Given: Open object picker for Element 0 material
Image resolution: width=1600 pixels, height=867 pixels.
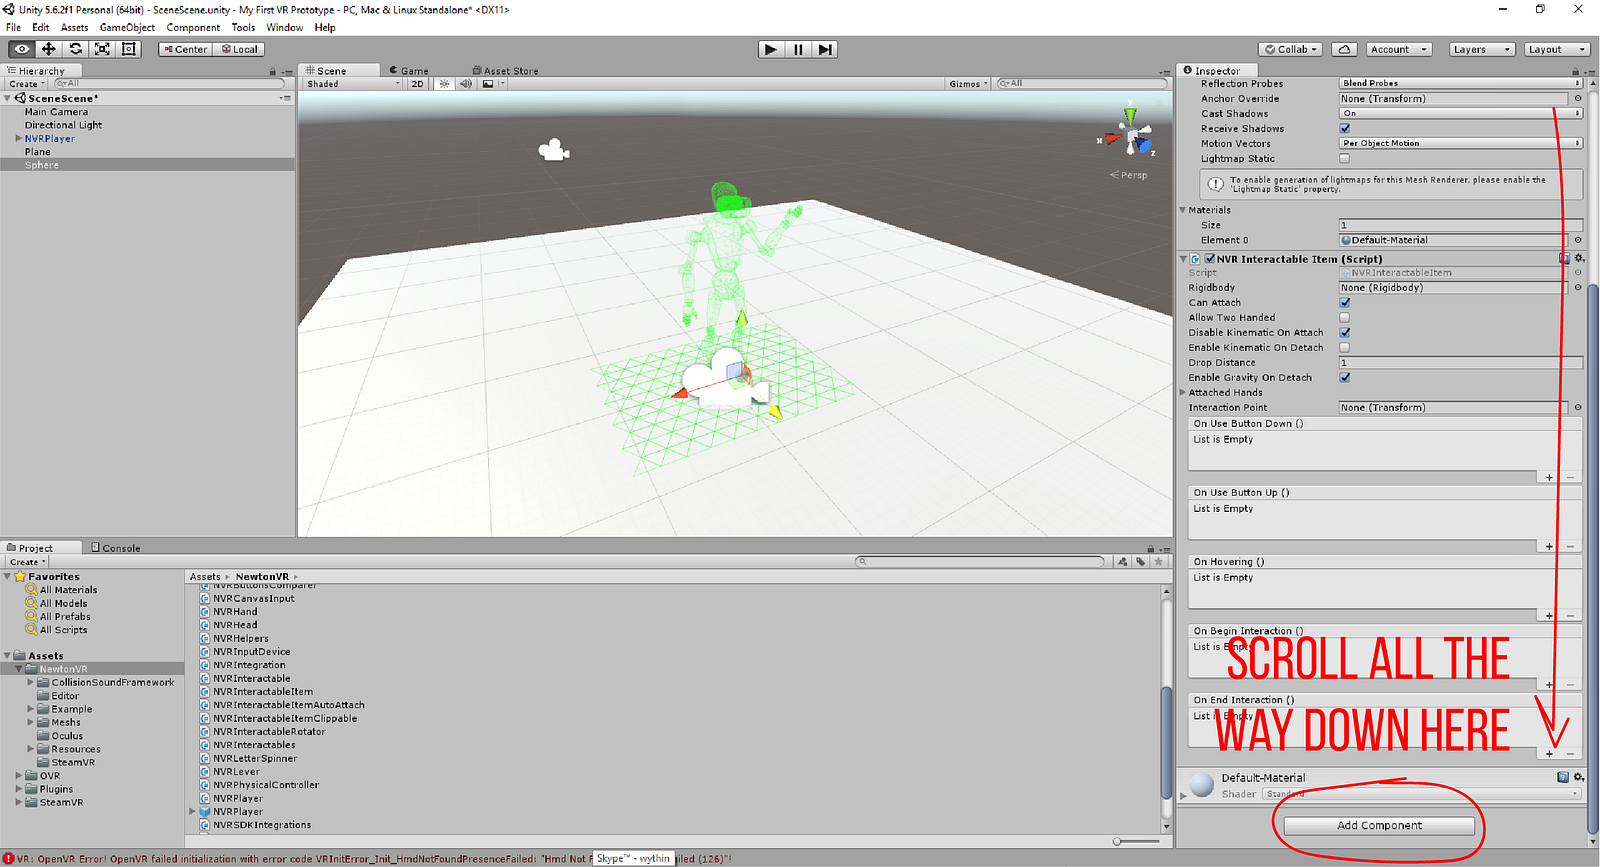Looking at the screenshot, I should click(1578, 240).
